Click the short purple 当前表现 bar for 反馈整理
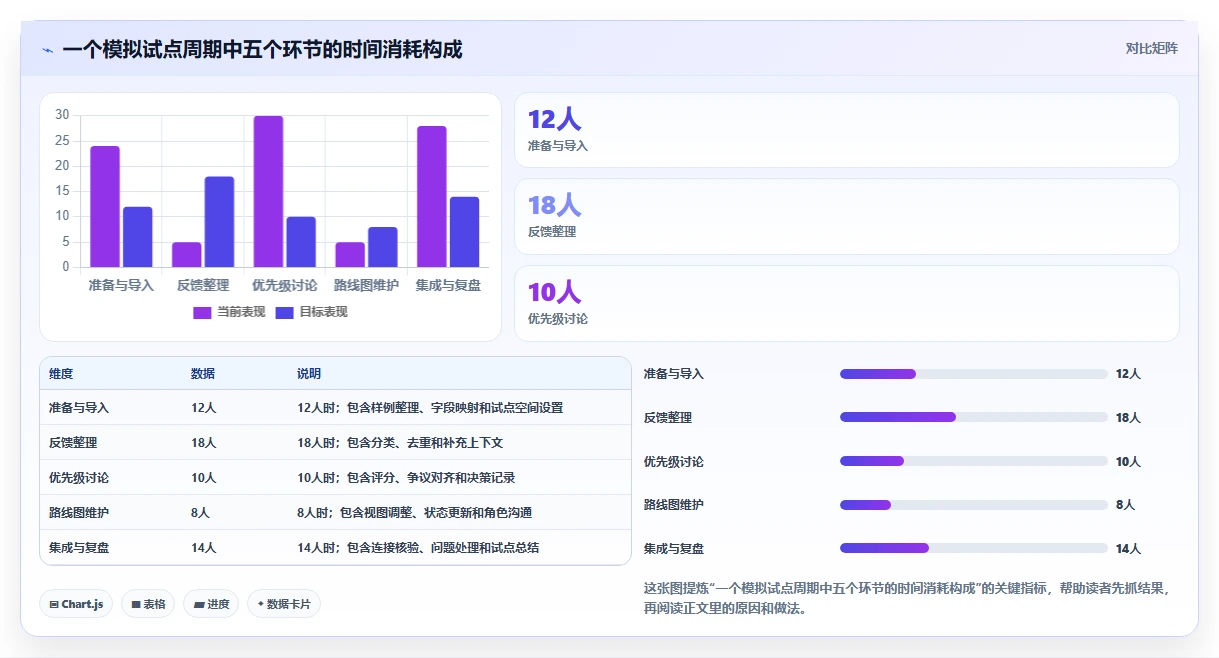This screenshot has width=1219, height=658. [x=187, y=255]
